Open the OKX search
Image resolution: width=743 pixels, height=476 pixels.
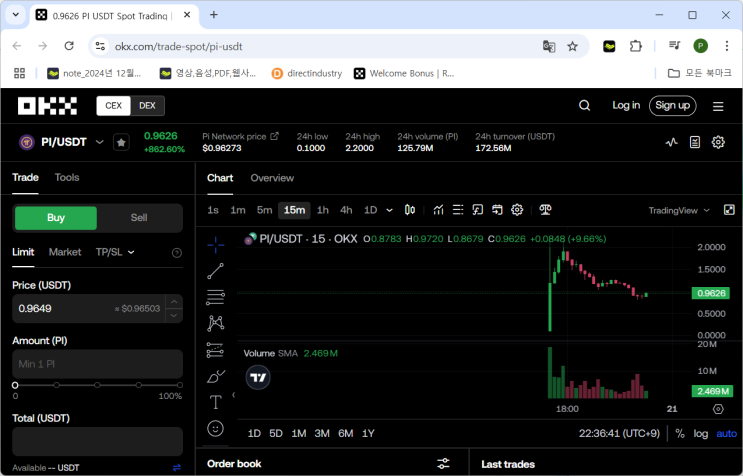click(x=585, y=105)
